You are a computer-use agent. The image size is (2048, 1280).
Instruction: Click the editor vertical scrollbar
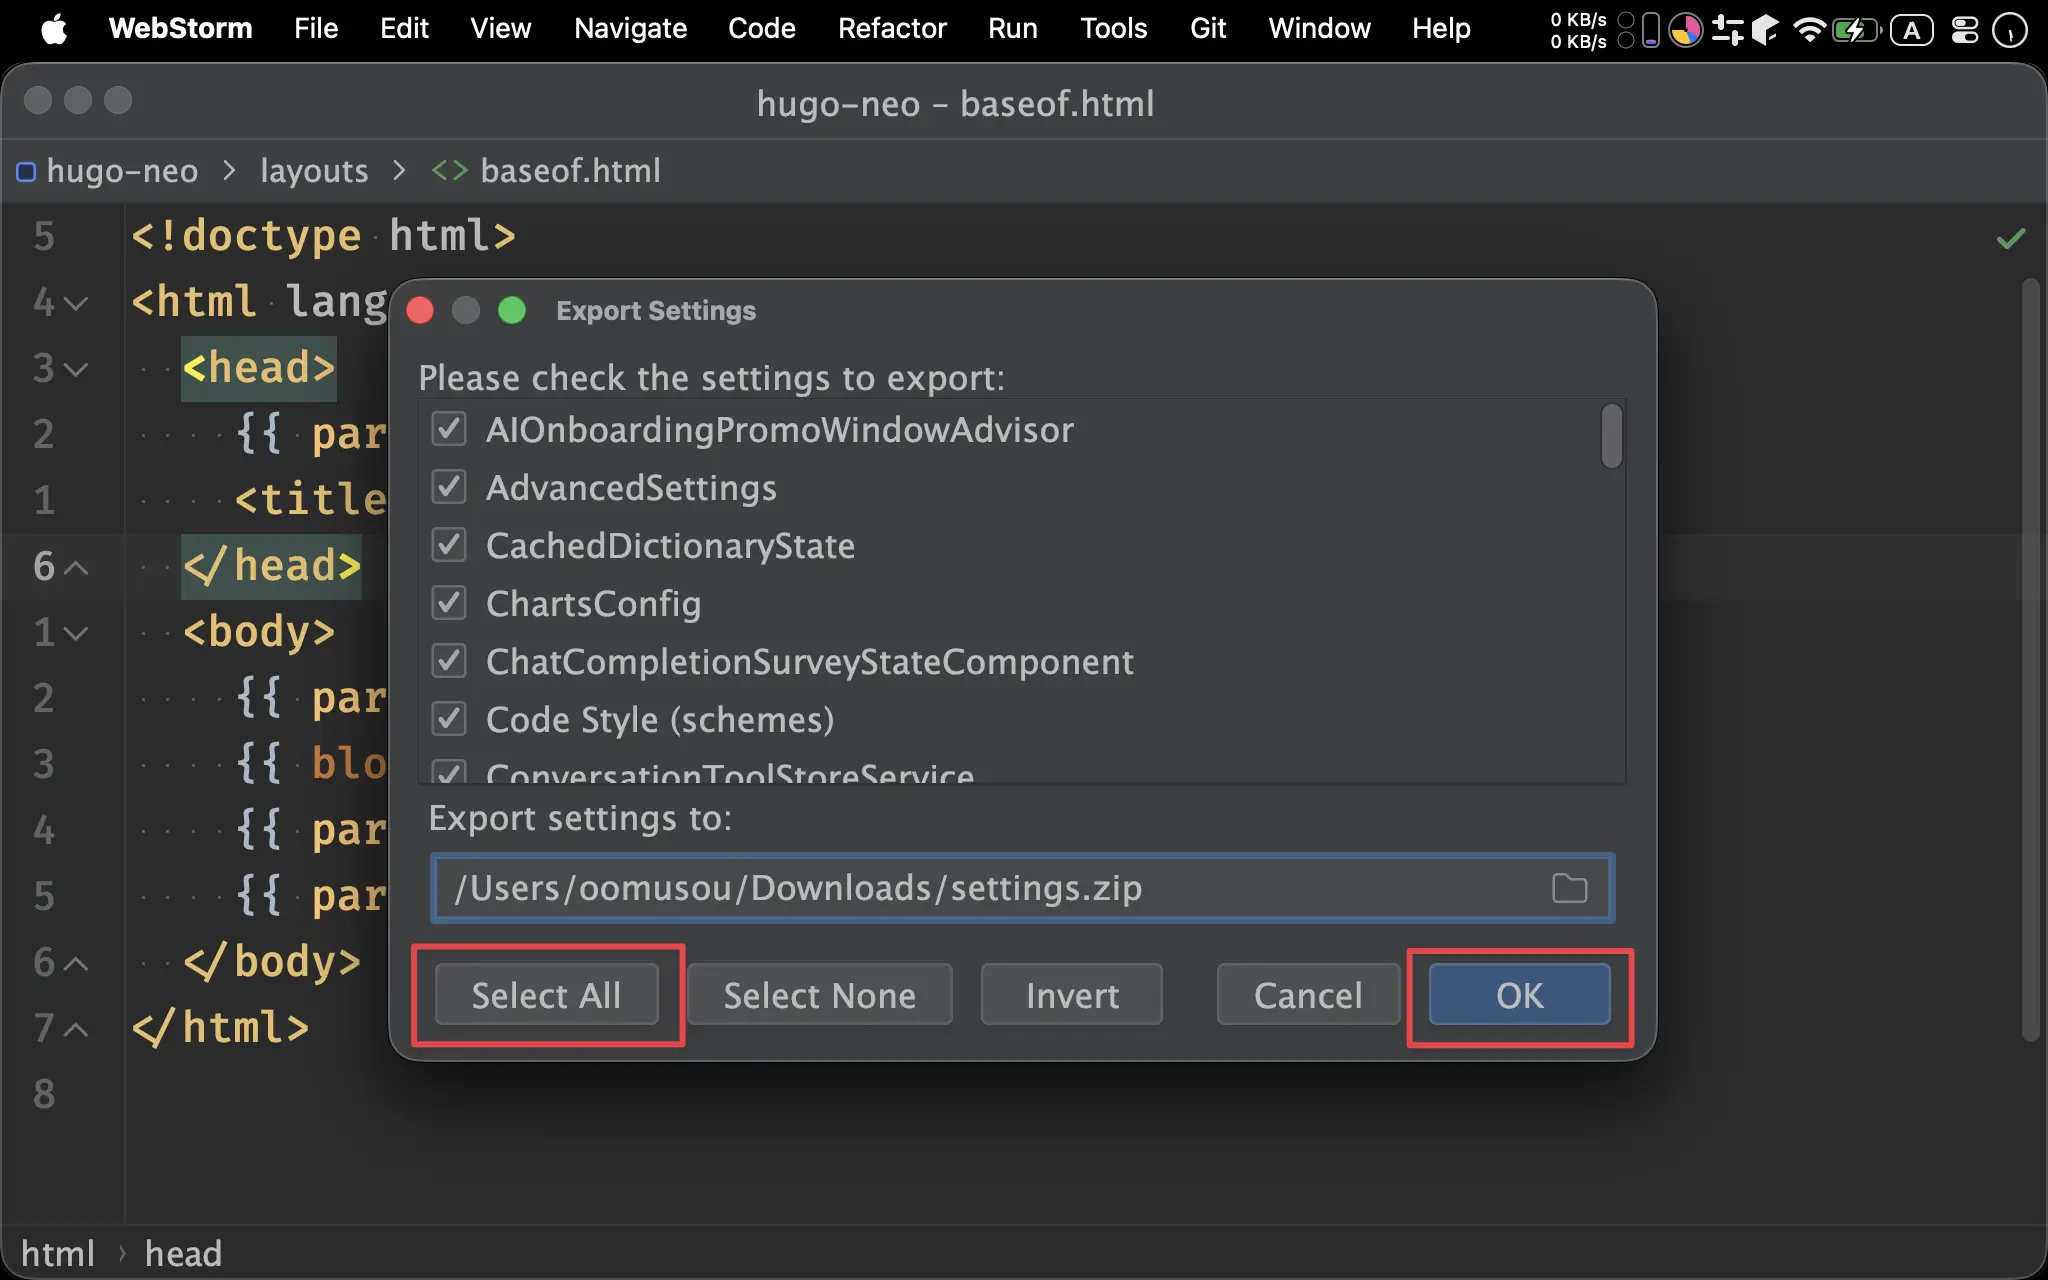(2030, 660)
